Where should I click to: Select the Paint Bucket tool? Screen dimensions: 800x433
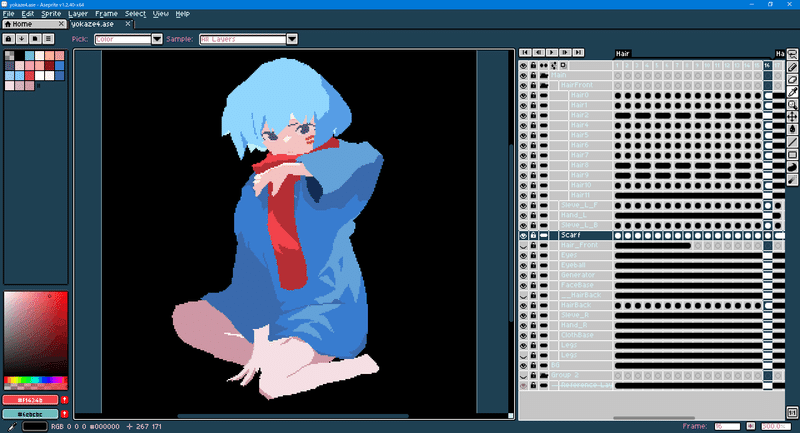tap(792, 130)
